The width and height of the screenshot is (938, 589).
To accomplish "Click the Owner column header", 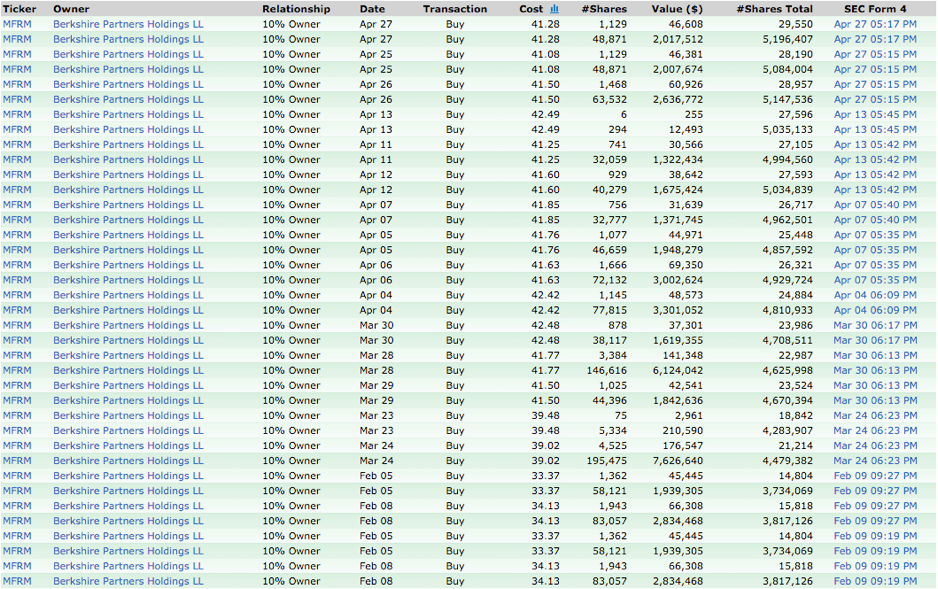I will (x=71, y=9).
